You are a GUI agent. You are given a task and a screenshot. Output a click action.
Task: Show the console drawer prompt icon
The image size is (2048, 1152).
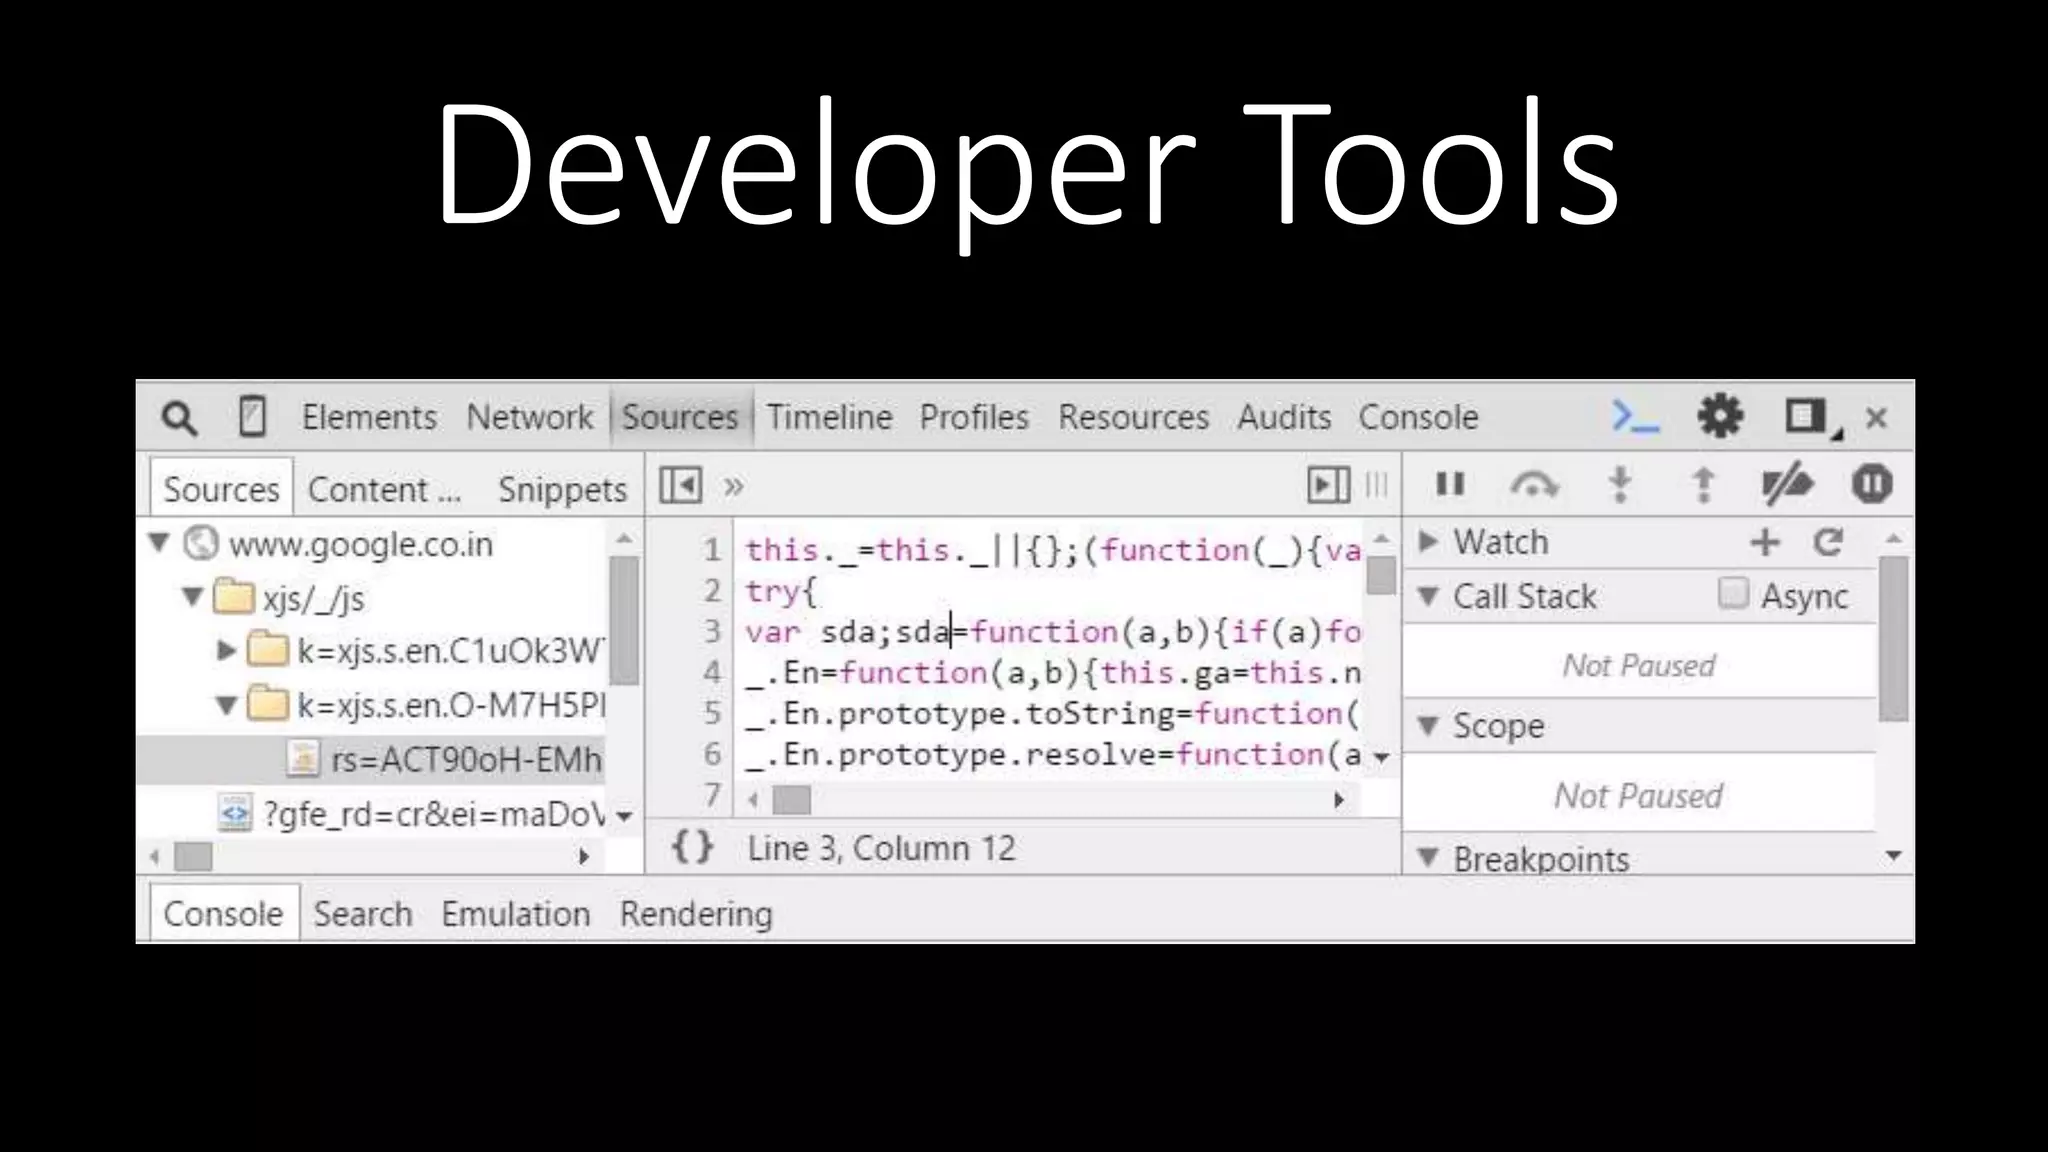[1635, 417]
